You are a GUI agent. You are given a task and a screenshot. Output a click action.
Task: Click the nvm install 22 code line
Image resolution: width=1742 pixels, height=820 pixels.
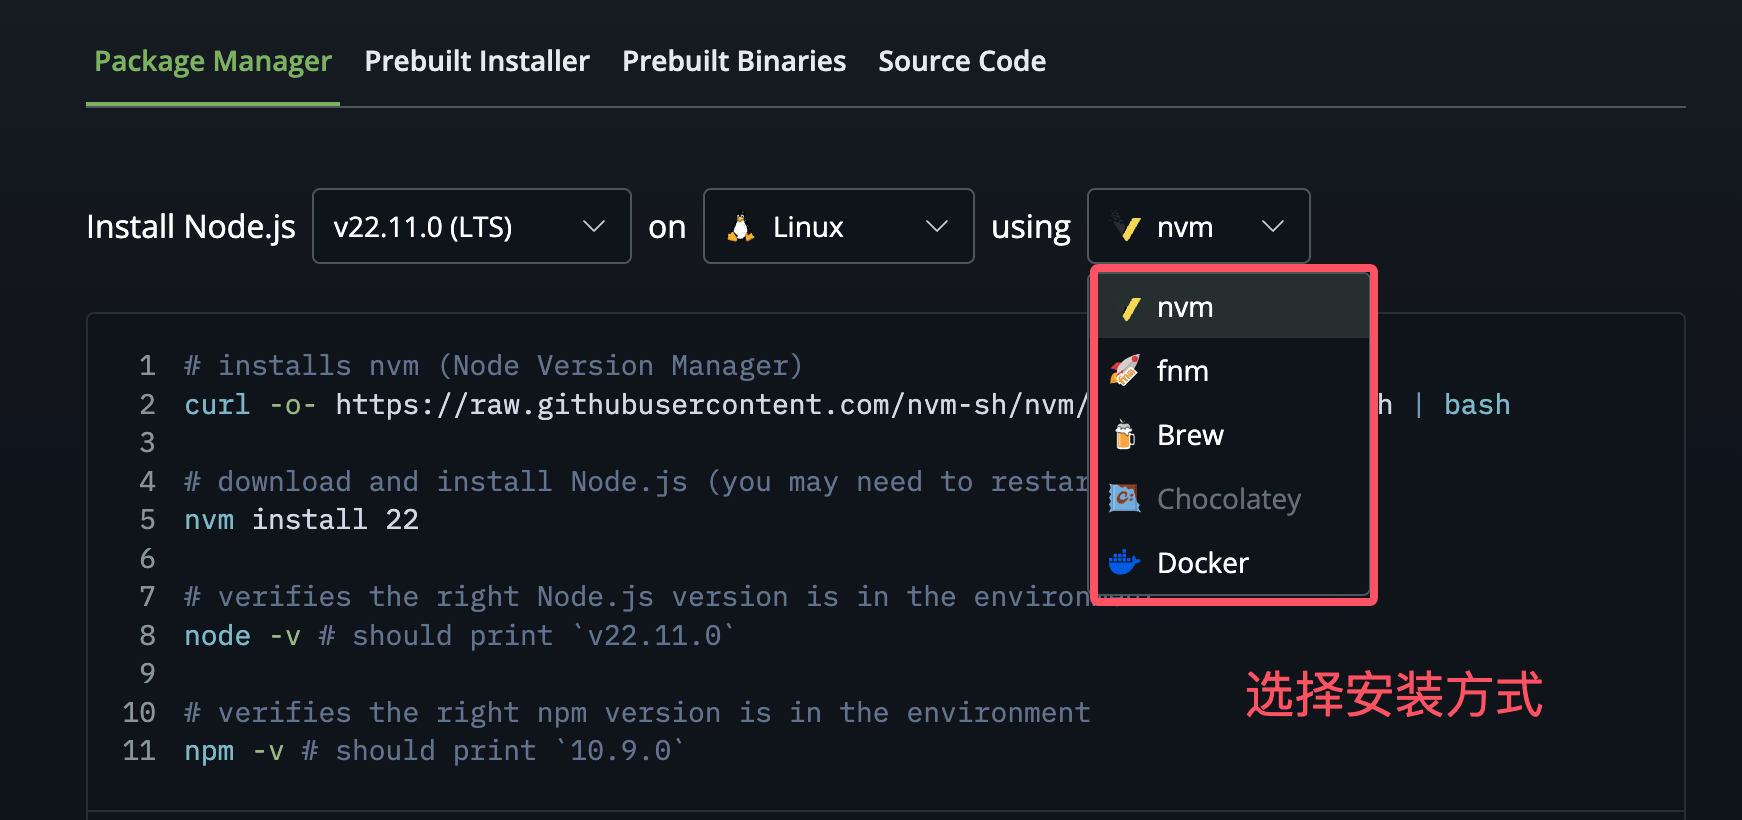coord(301,520)
